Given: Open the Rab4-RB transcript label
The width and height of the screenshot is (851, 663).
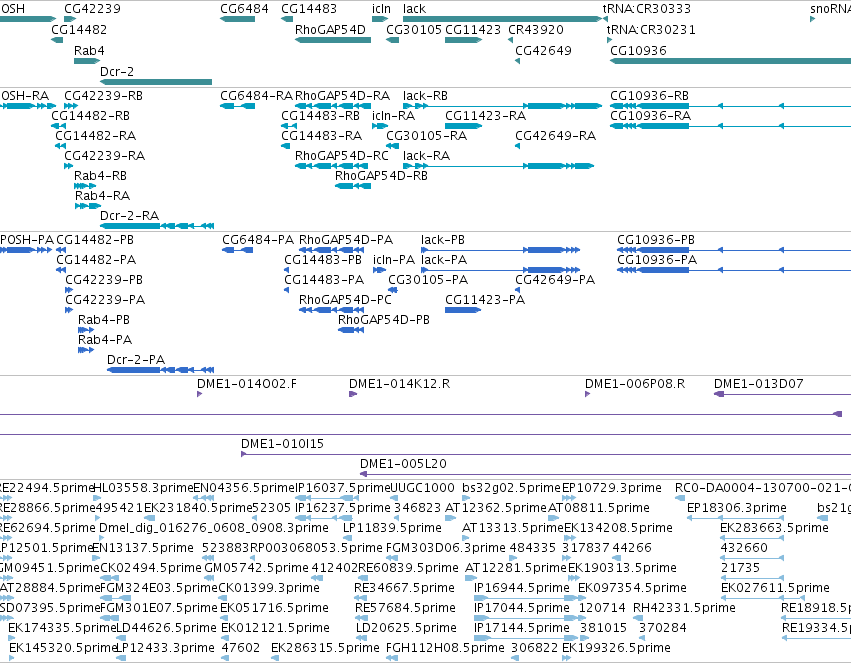Looking at the screenshot, I should pyautogui.click(x=100, y=175).
